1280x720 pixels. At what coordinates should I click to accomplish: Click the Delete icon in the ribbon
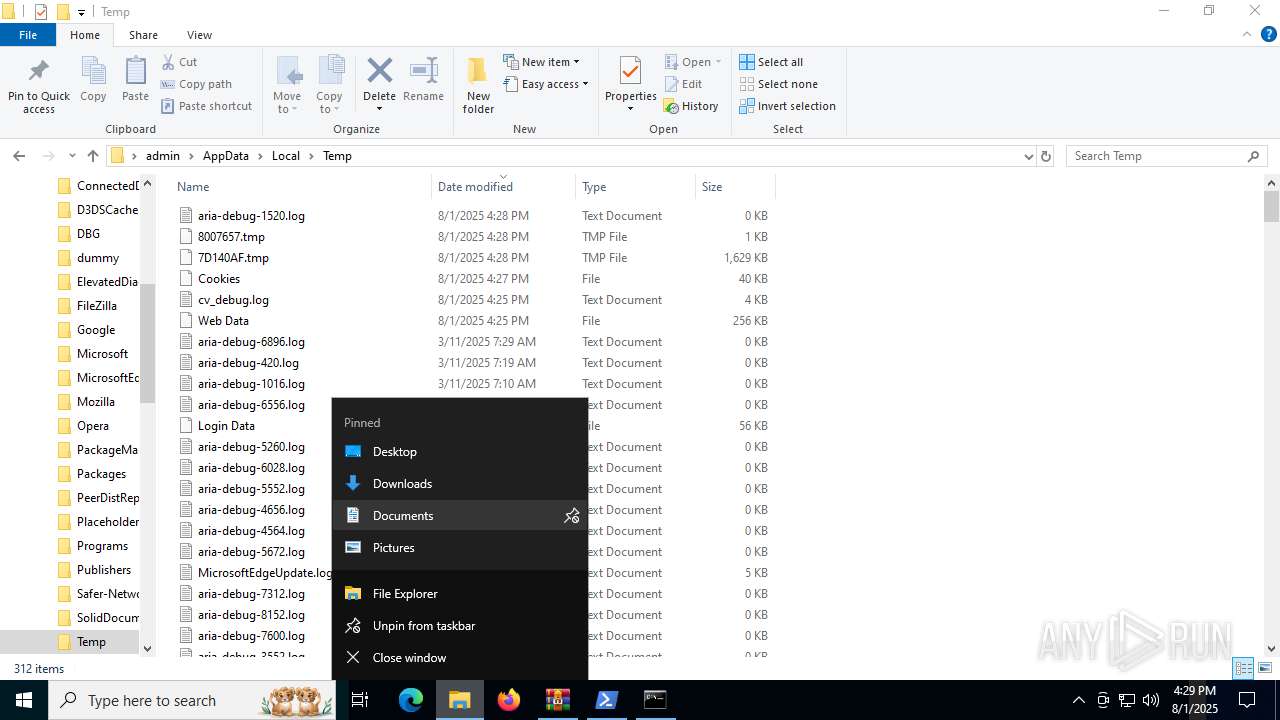click(379, 72)
